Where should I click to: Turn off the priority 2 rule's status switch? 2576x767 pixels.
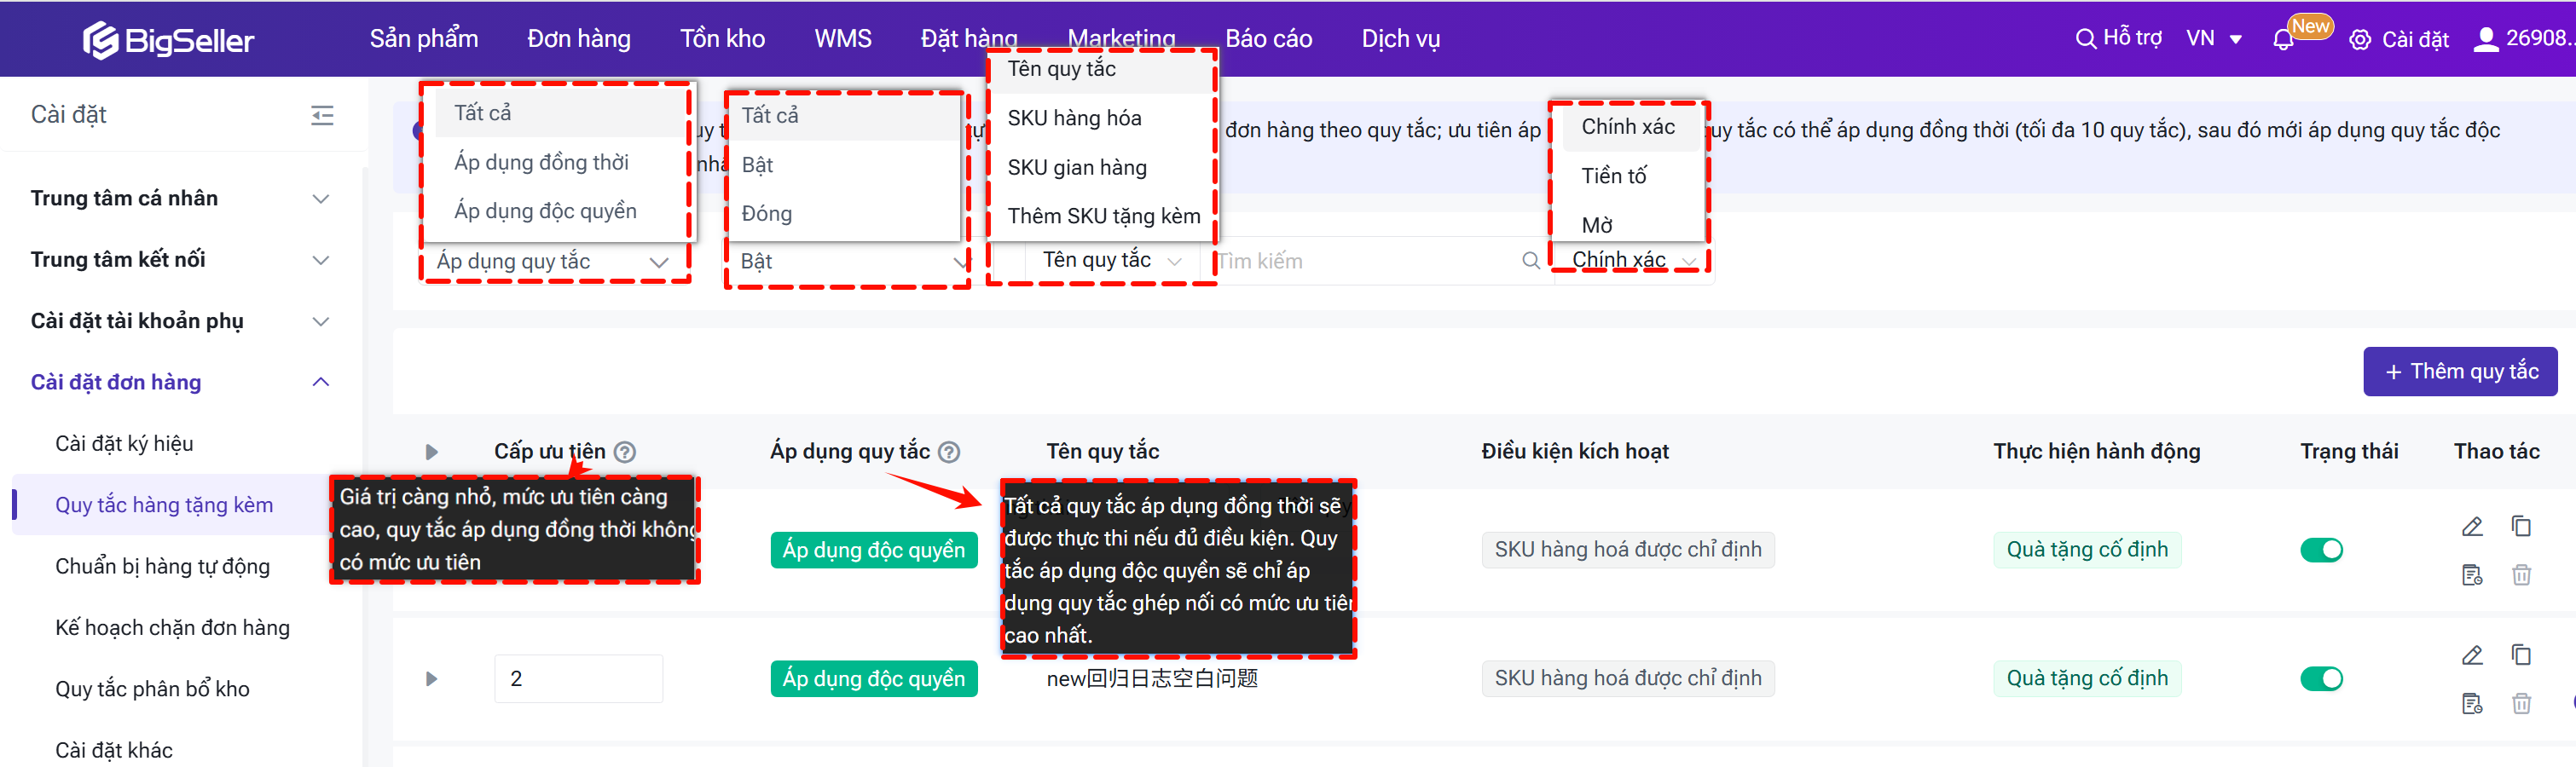tap(2321, 679)
